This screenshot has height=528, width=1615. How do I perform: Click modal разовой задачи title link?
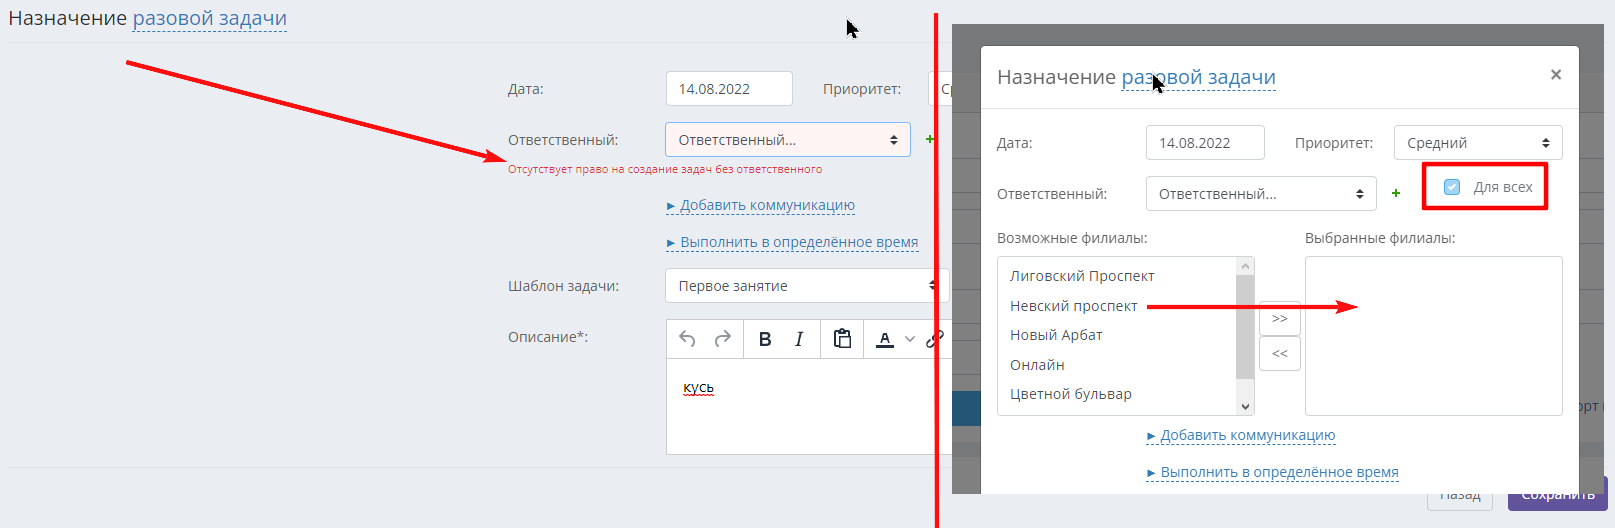tap(1198, 77)
